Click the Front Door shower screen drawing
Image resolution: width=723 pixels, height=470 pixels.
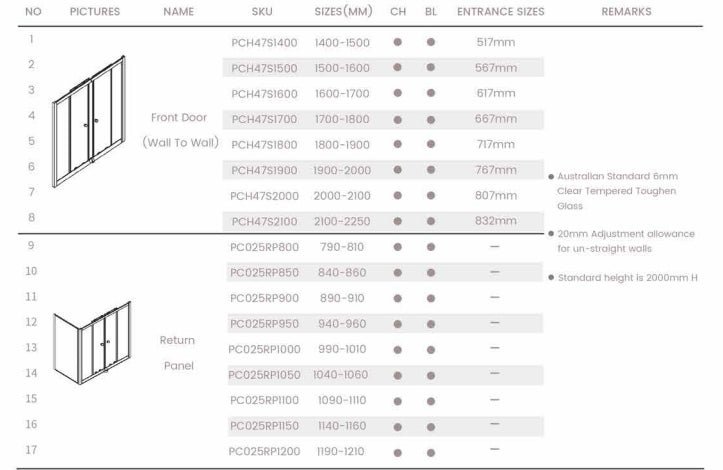[x=91, y=121]
